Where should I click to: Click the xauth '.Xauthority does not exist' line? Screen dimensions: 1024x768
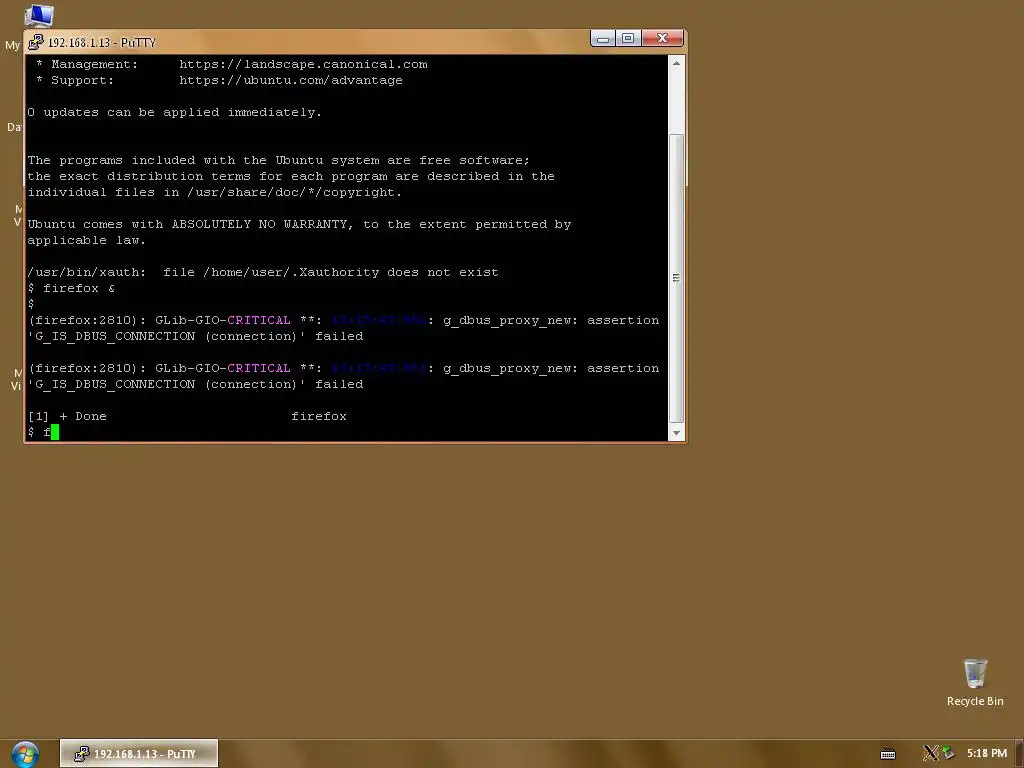pyautogui.click(x=263, y=272)
